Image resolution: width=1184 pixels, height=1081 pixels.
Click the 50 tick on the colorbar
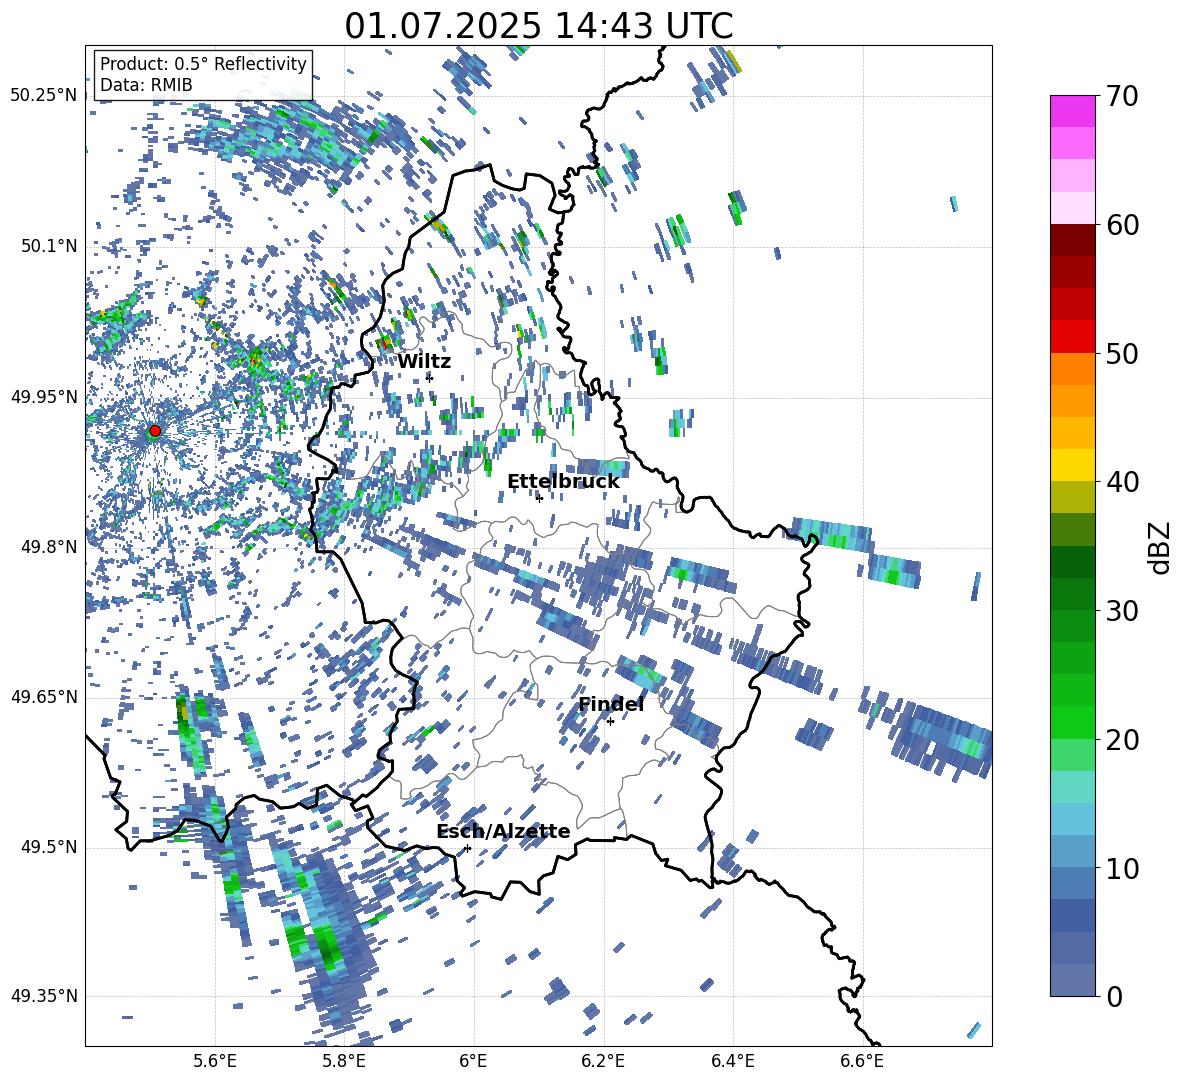[1121, 353]
